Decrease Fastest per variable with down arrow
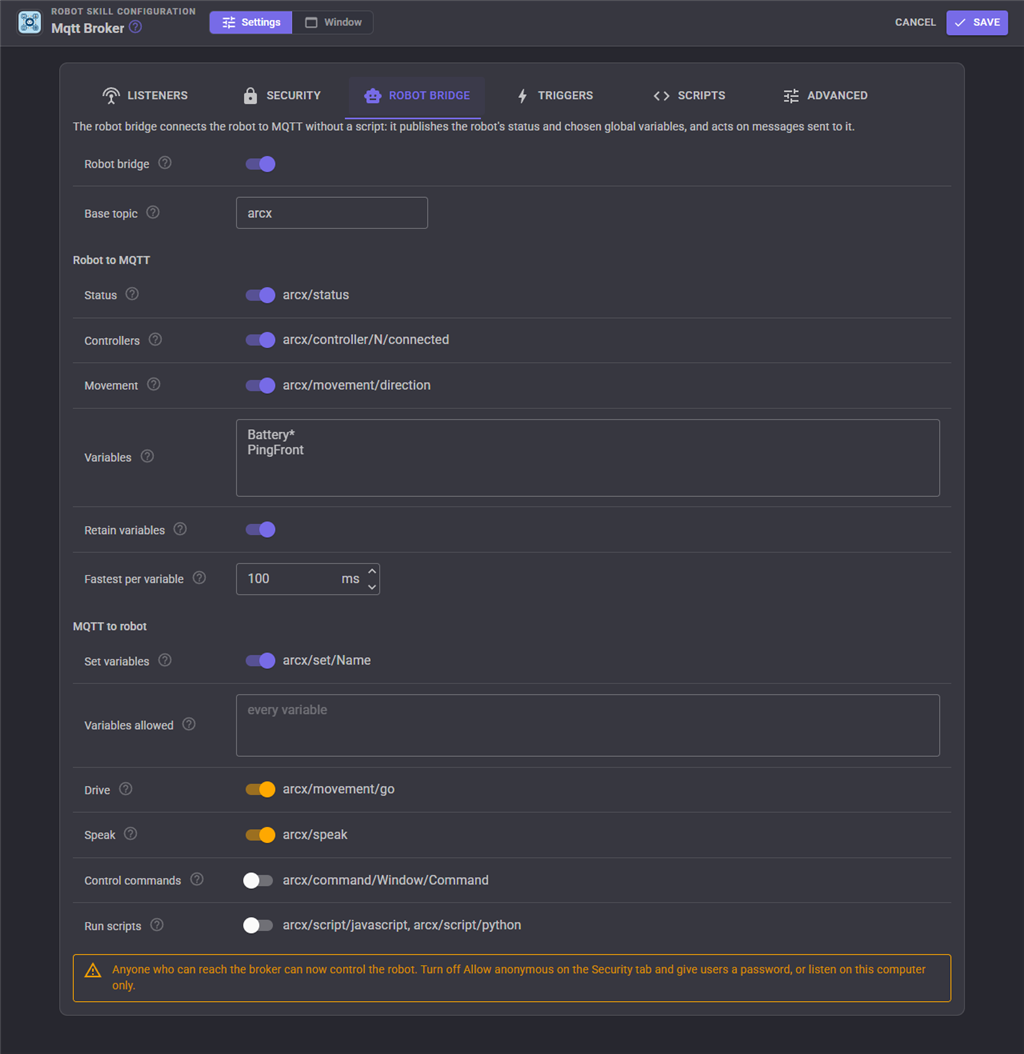The image size is (1024, 1054). 372,587
